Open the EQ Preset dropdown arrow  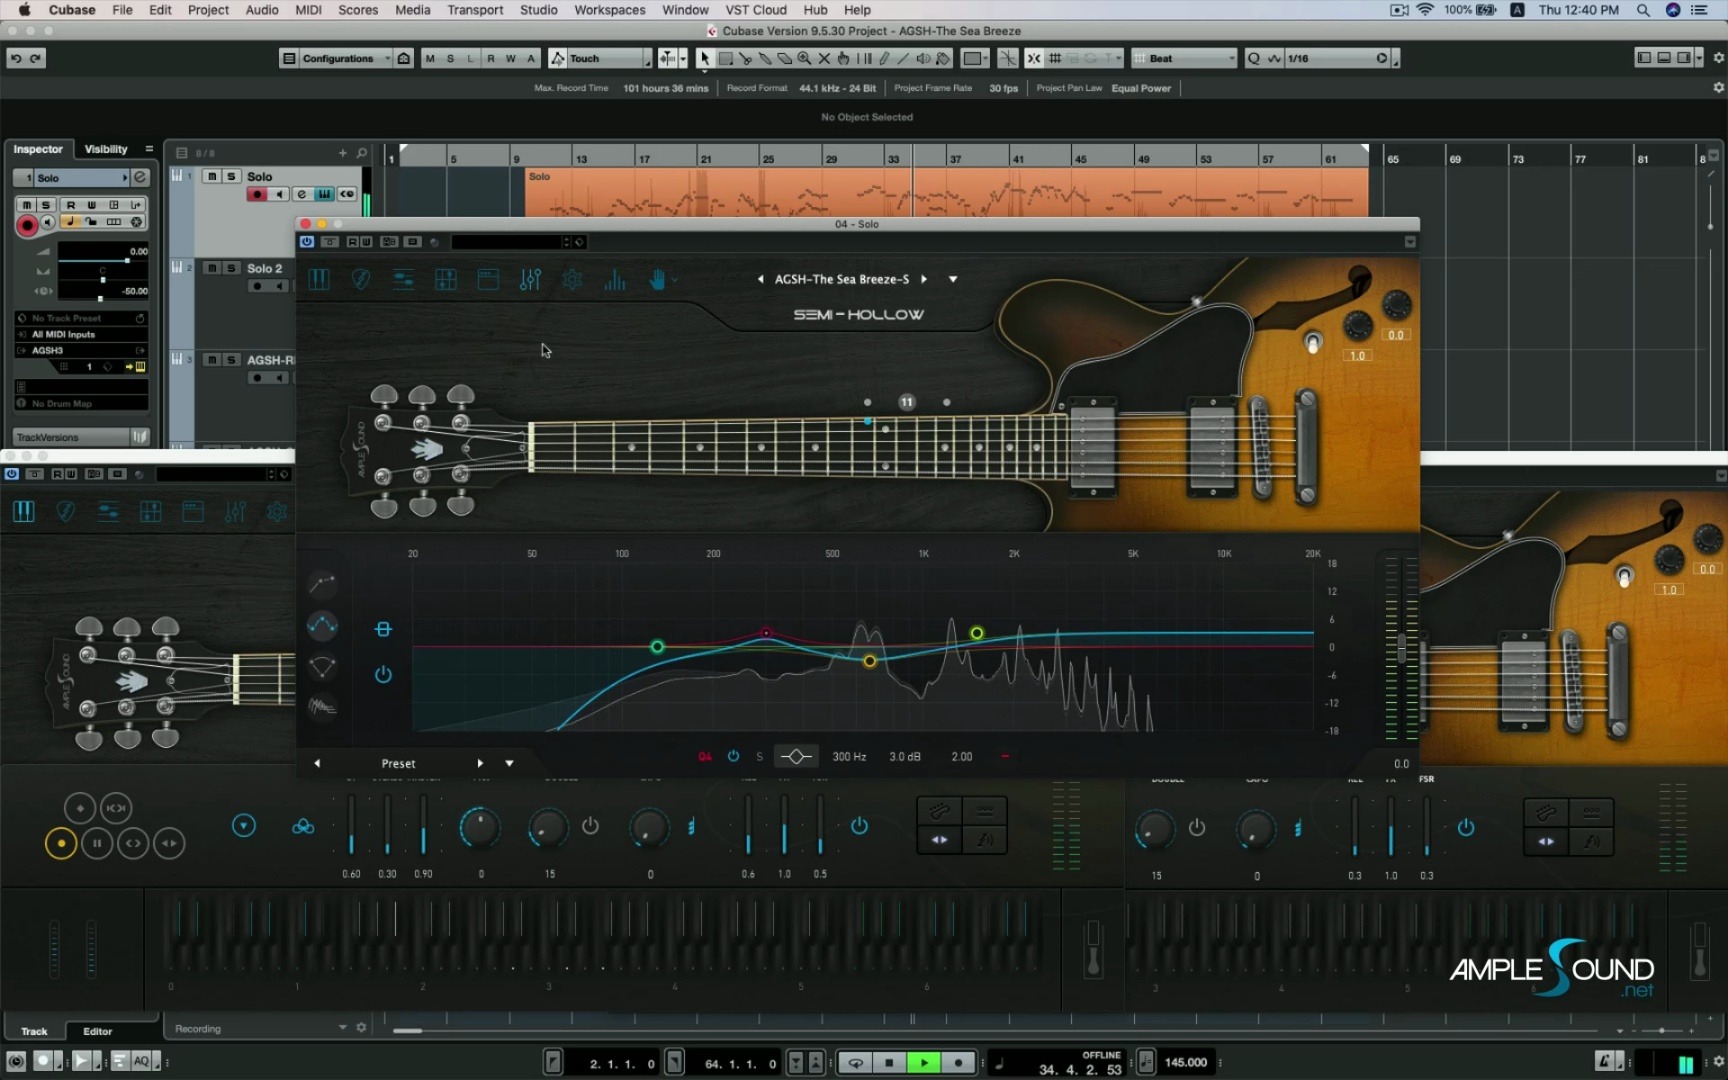coord(509,763)
